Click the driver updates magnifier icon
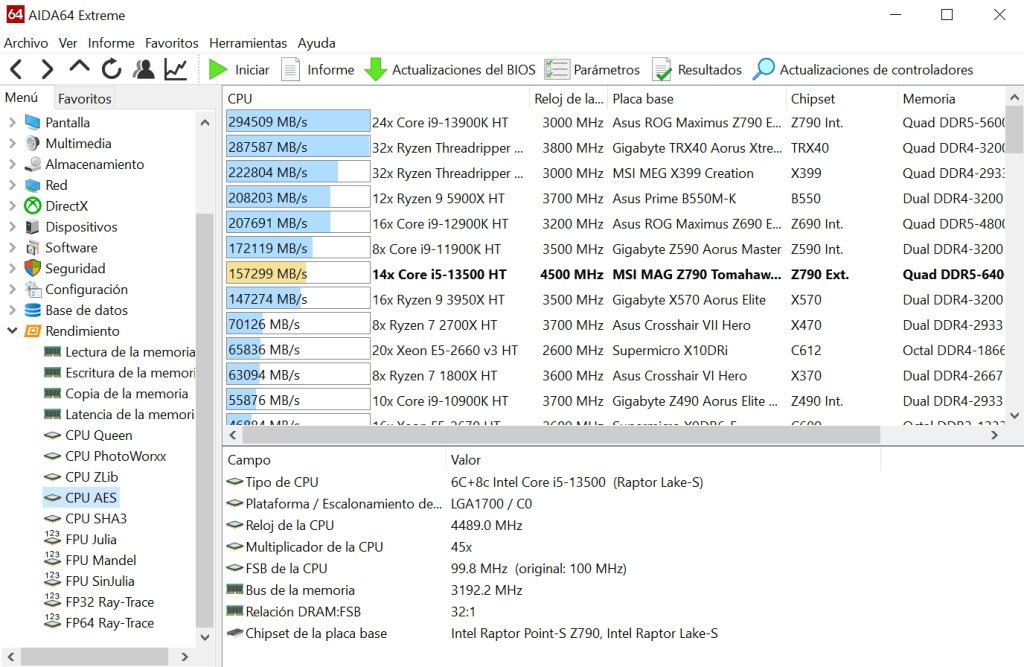This screenshot has width=1024, height=667. point(763,69)
